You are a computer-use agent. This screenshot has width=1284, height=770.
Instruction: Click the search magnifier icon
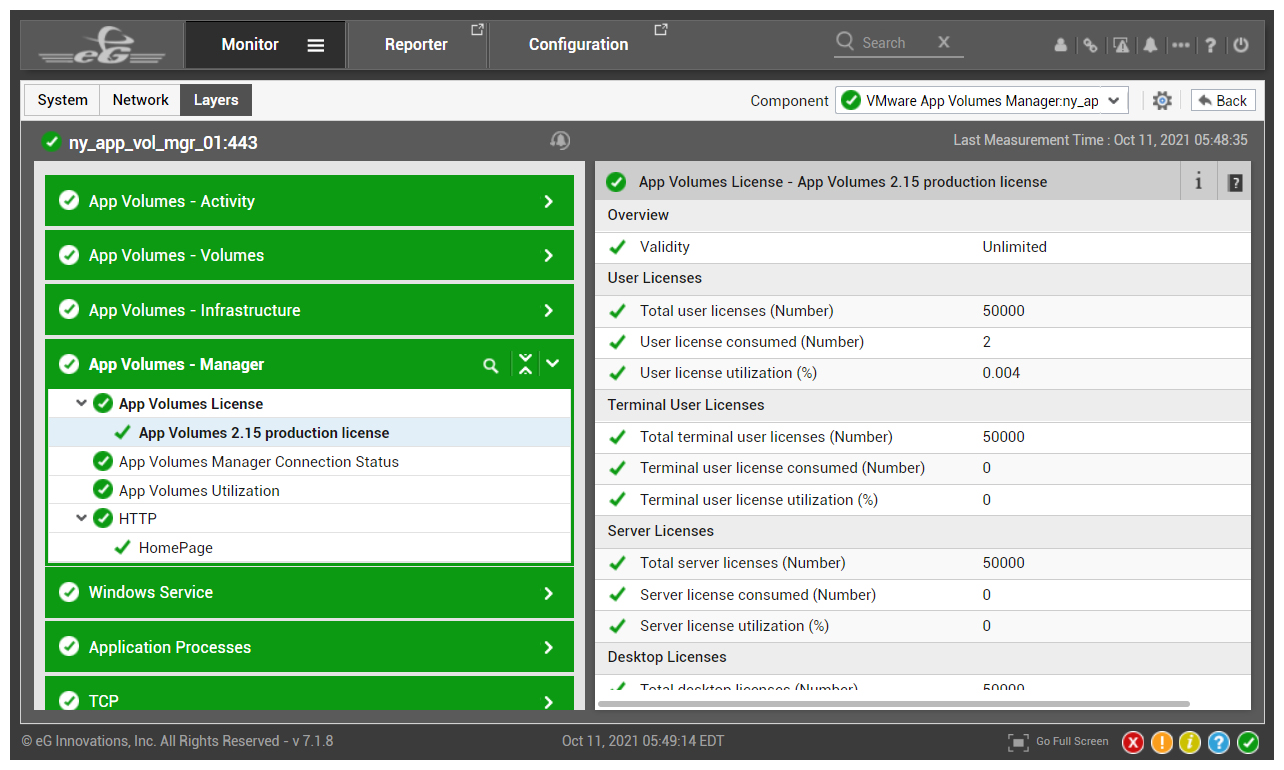coord(846,42)
